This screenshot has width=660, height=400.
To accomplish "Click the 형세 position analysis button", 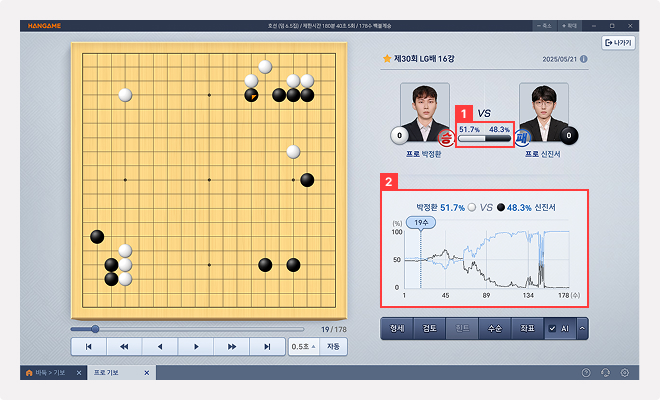I will [x=397, y=328].
